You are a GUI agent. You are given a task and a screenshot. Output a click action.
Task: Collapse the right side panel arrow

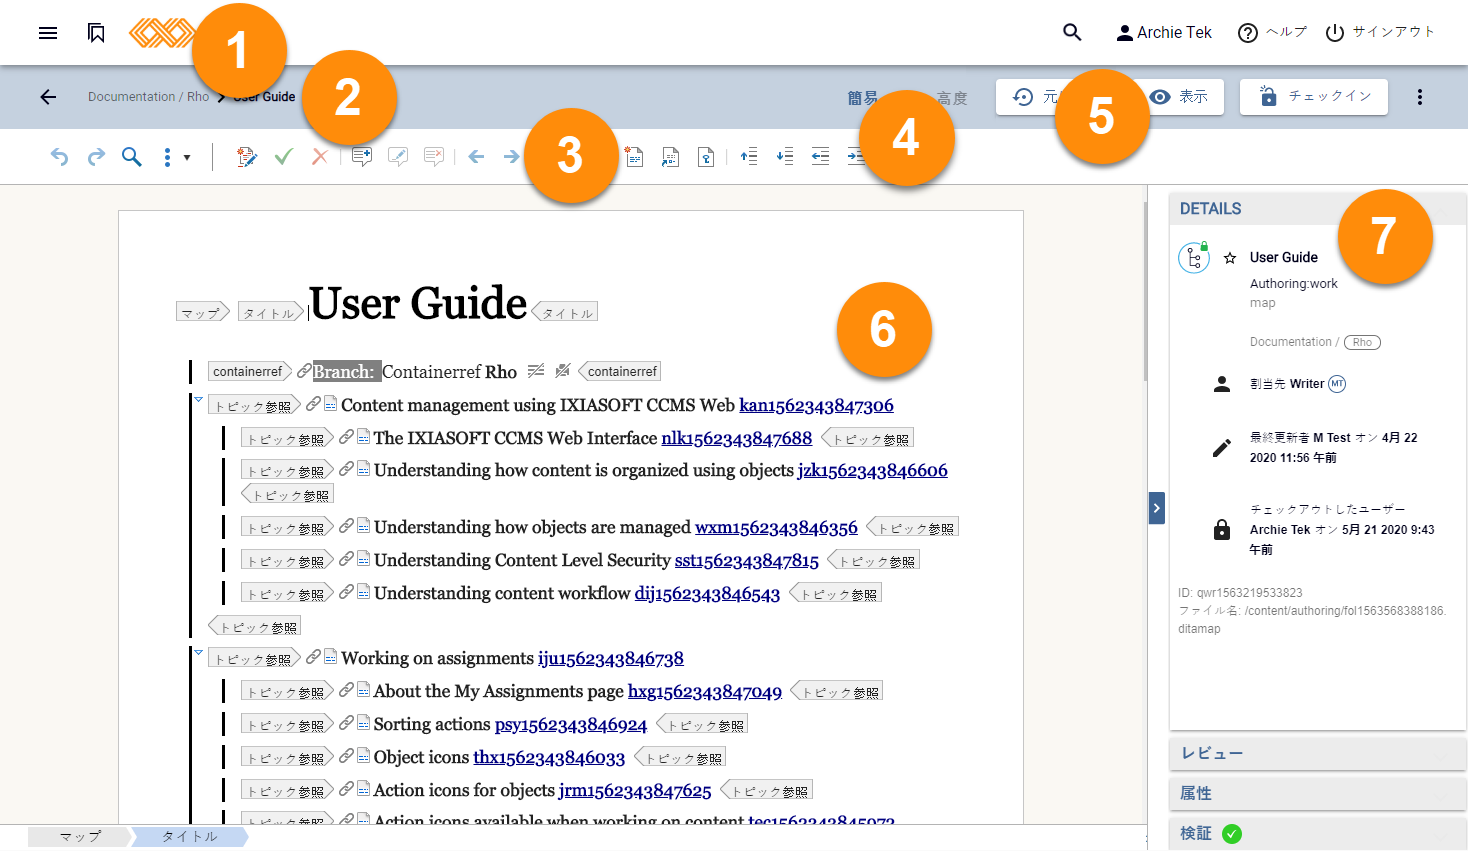1157,508
